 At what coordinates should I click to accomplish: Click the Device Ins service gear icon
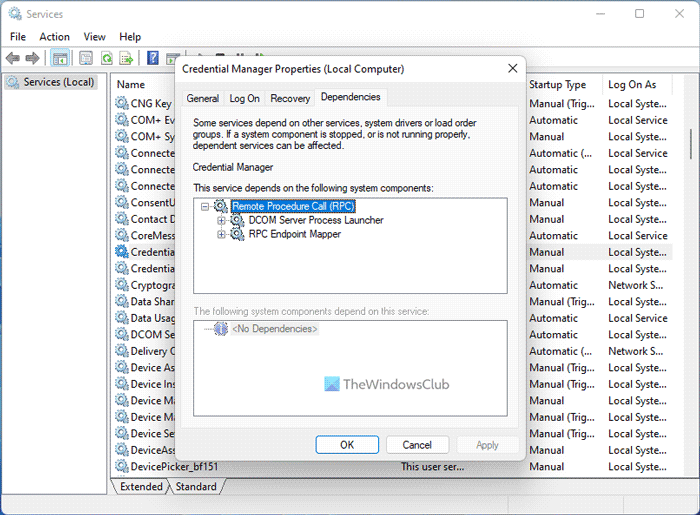(x=122, y=384)
